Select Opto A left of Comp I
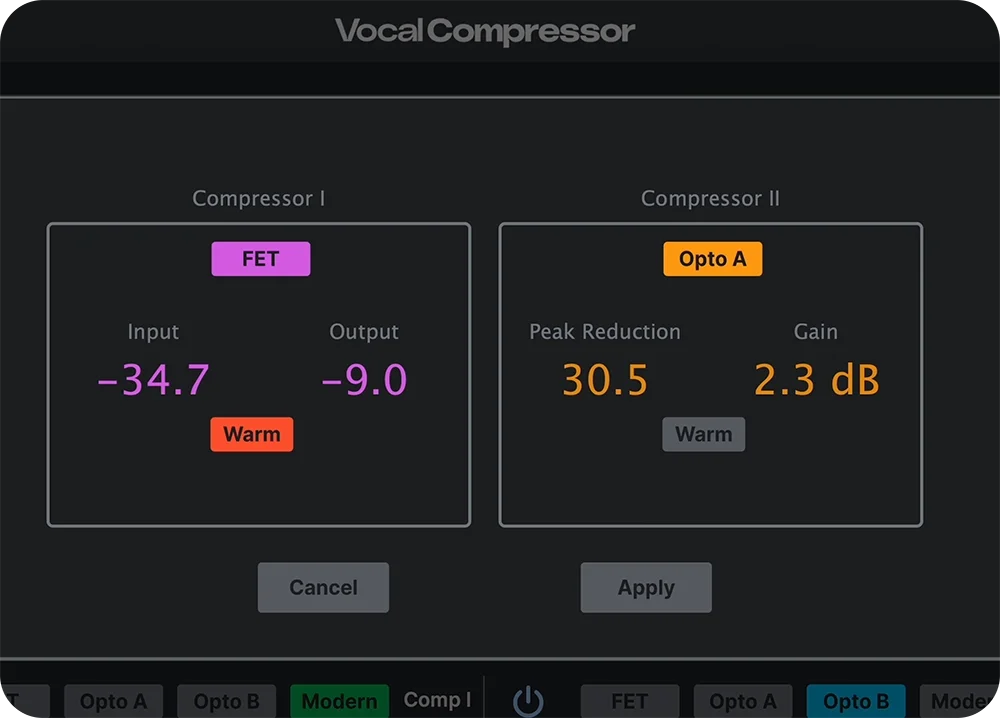The width and height of the screenshot is (1000, 718). (114, 701)
